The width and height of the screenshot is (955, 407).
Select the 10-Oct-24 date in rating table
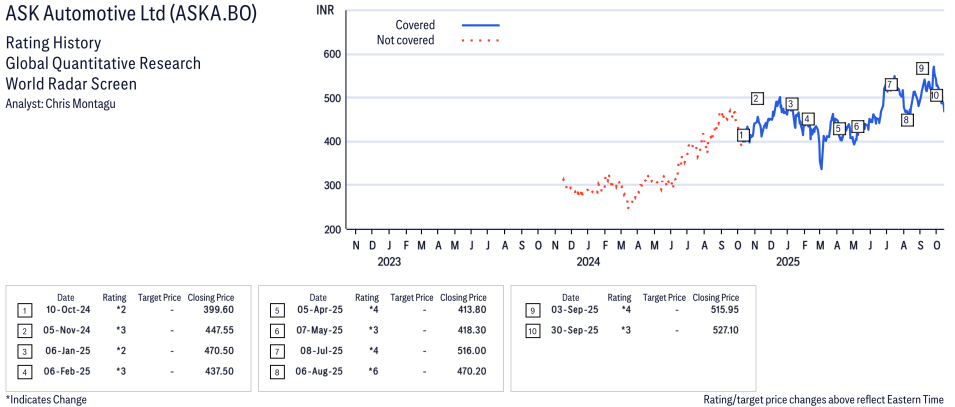pos(66,310)
